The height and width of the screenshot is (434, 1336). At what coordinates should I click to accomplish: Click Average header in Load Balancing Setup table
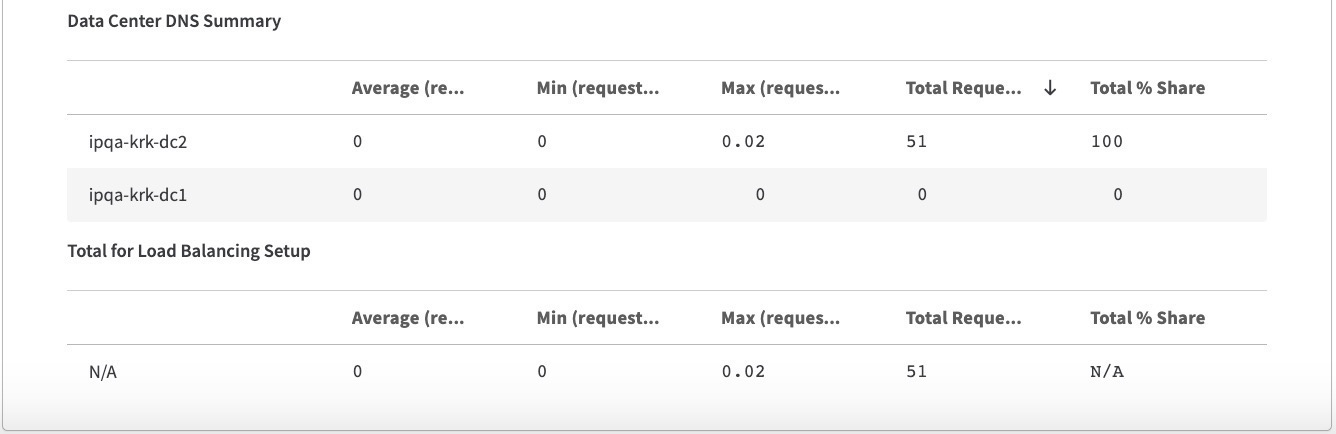coord(408,318)
